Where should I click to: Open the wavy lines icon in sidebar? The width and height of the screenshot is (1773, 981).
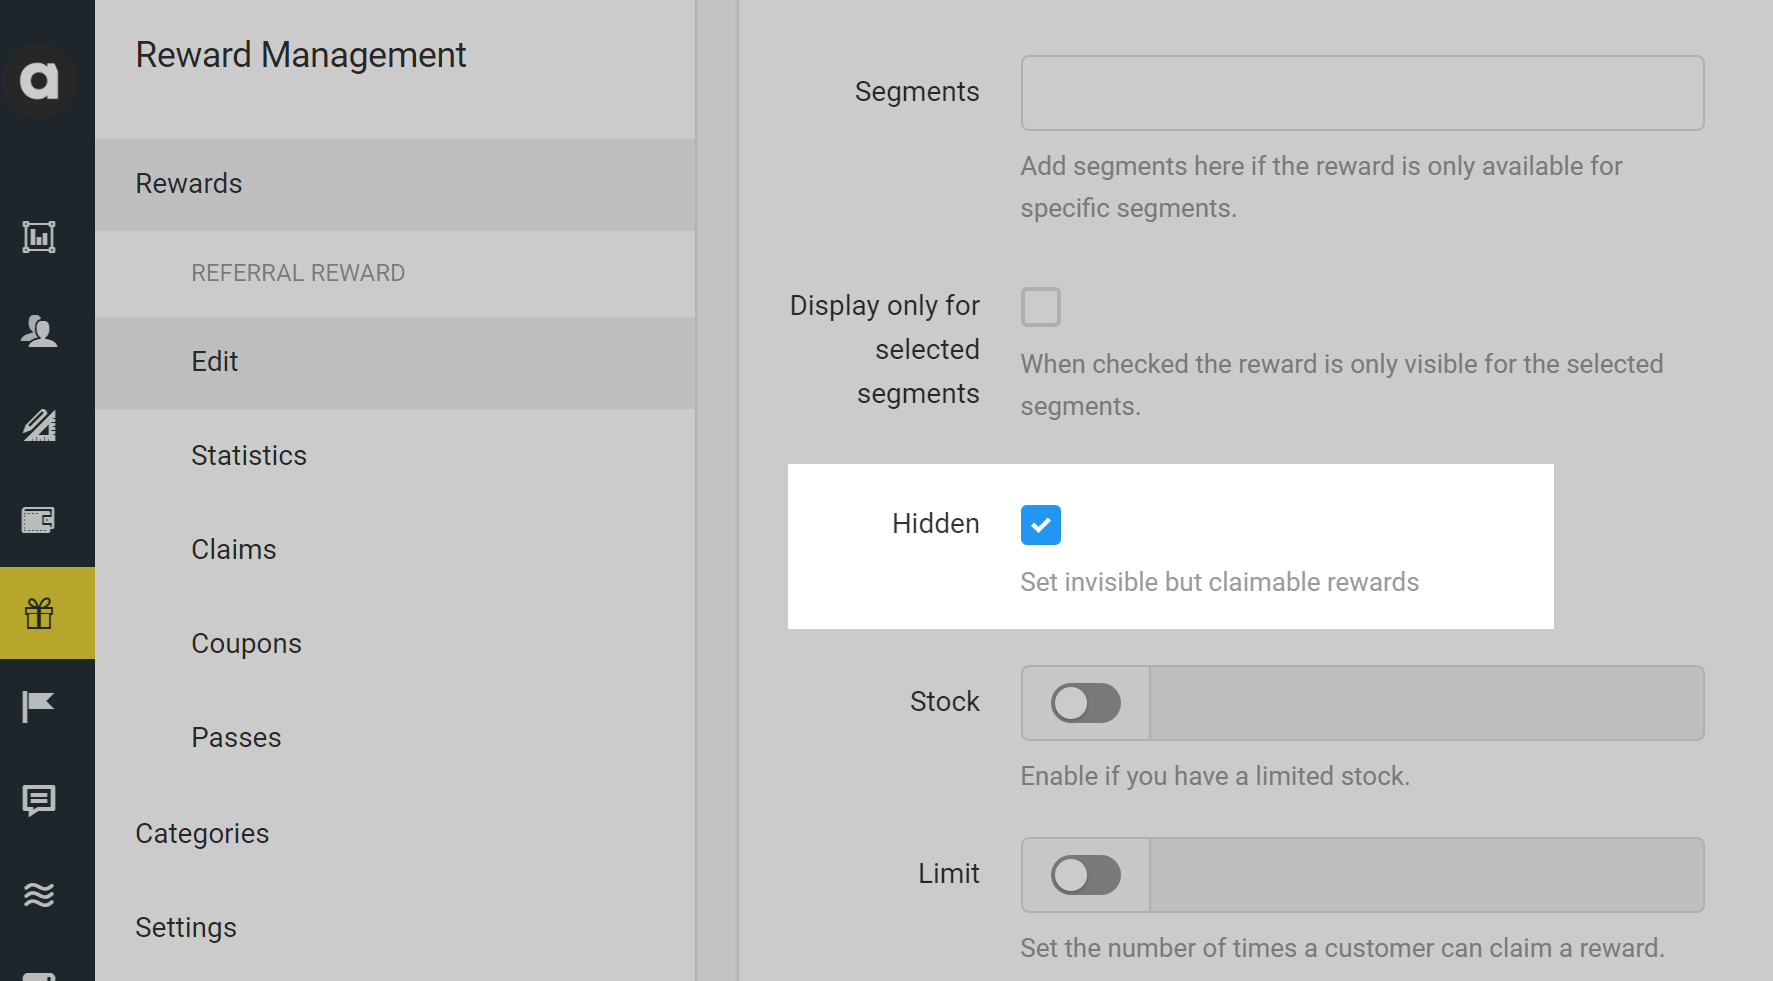(39, 894)
